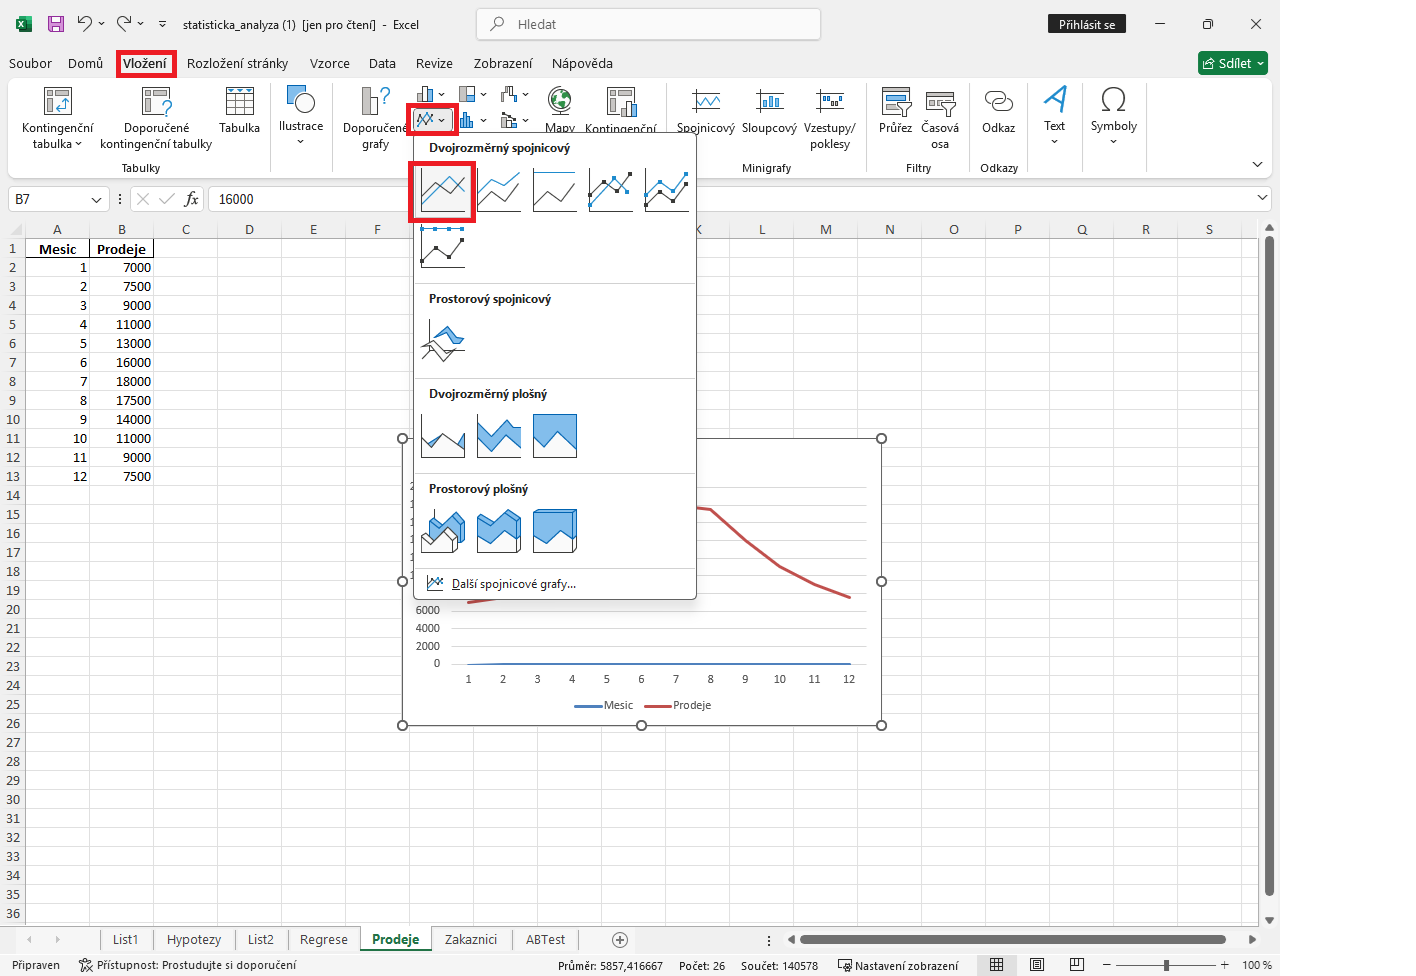Switch to Normal view in status bar
This screenshot has width=1416, height=976.
click(x=997, y=965)
